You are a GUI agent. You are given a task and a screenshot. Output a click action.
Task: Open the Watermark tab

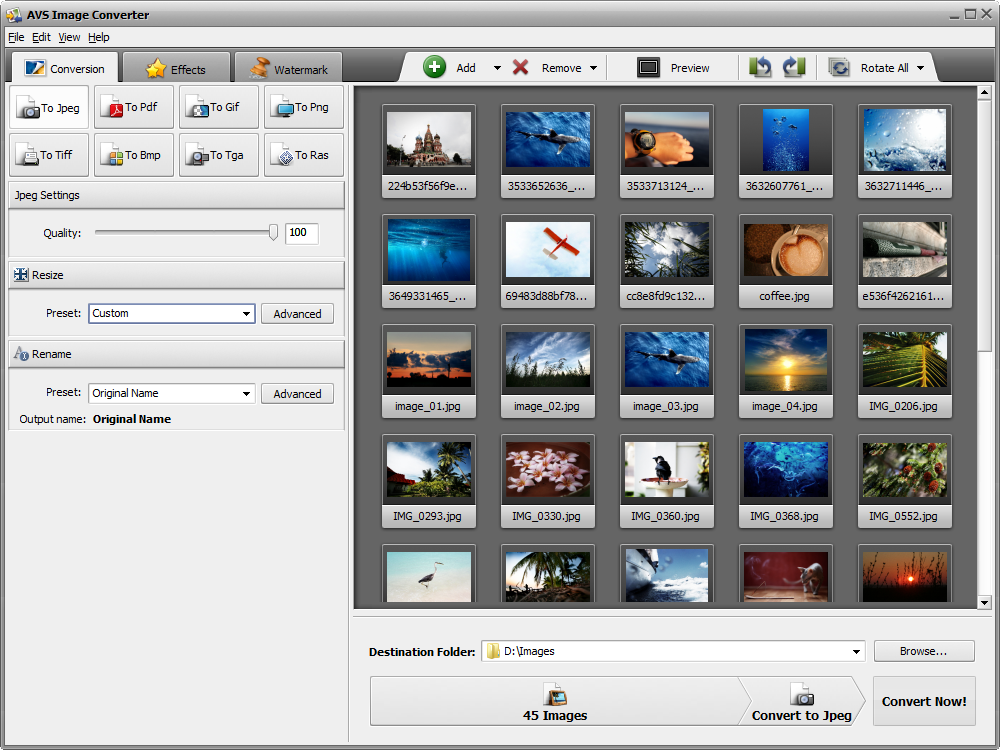(x=288, y=69)
